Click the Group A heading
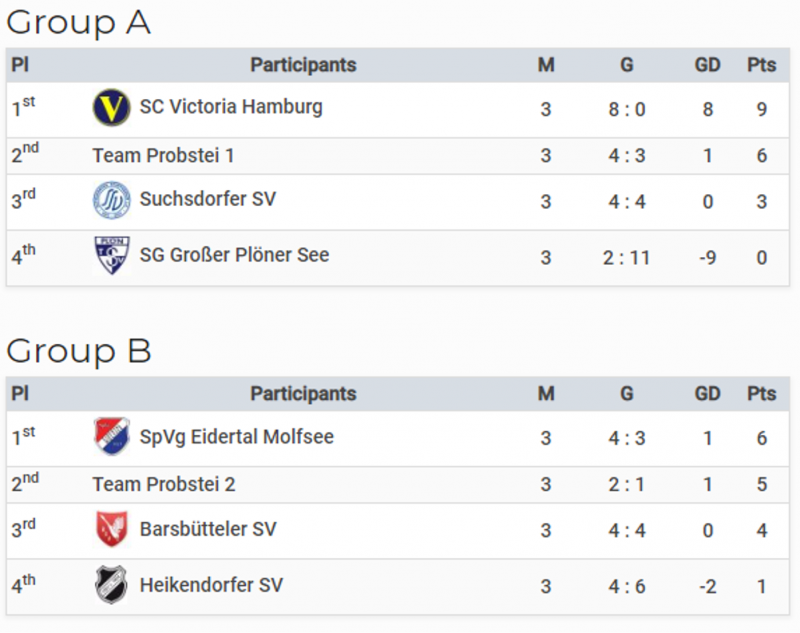The image size is (800, 633). 79,23
